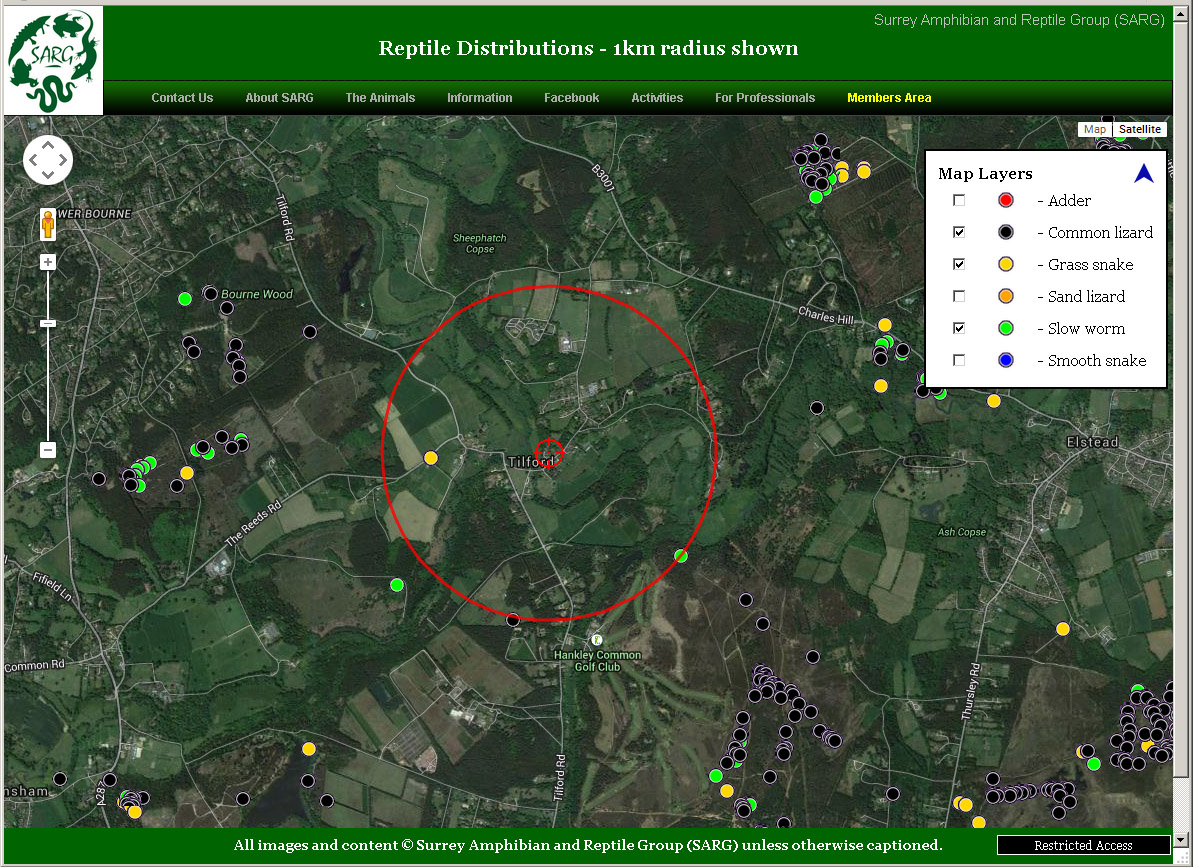Open the Activities menu
Viewport: 1193px width, 867px height.
657,97
